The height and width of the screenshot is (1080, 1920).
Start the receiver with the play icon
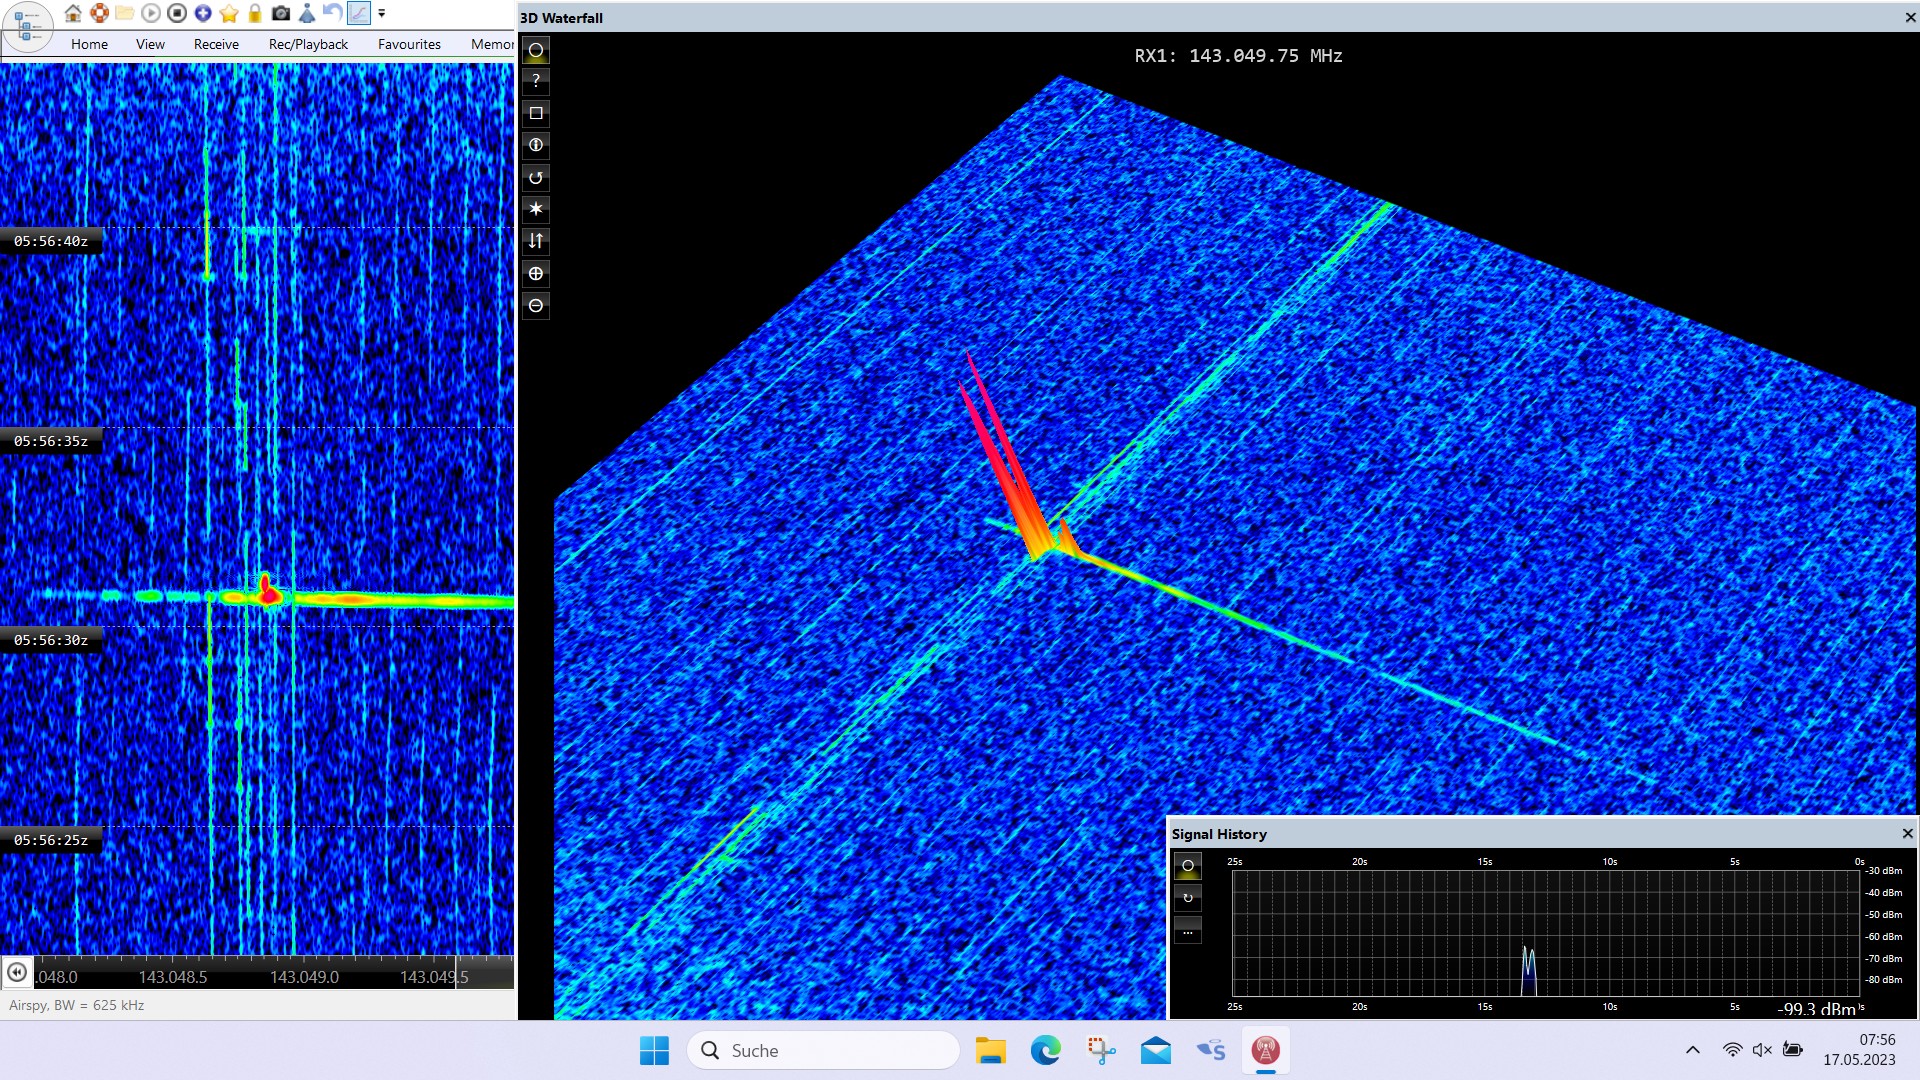(151, 13)
